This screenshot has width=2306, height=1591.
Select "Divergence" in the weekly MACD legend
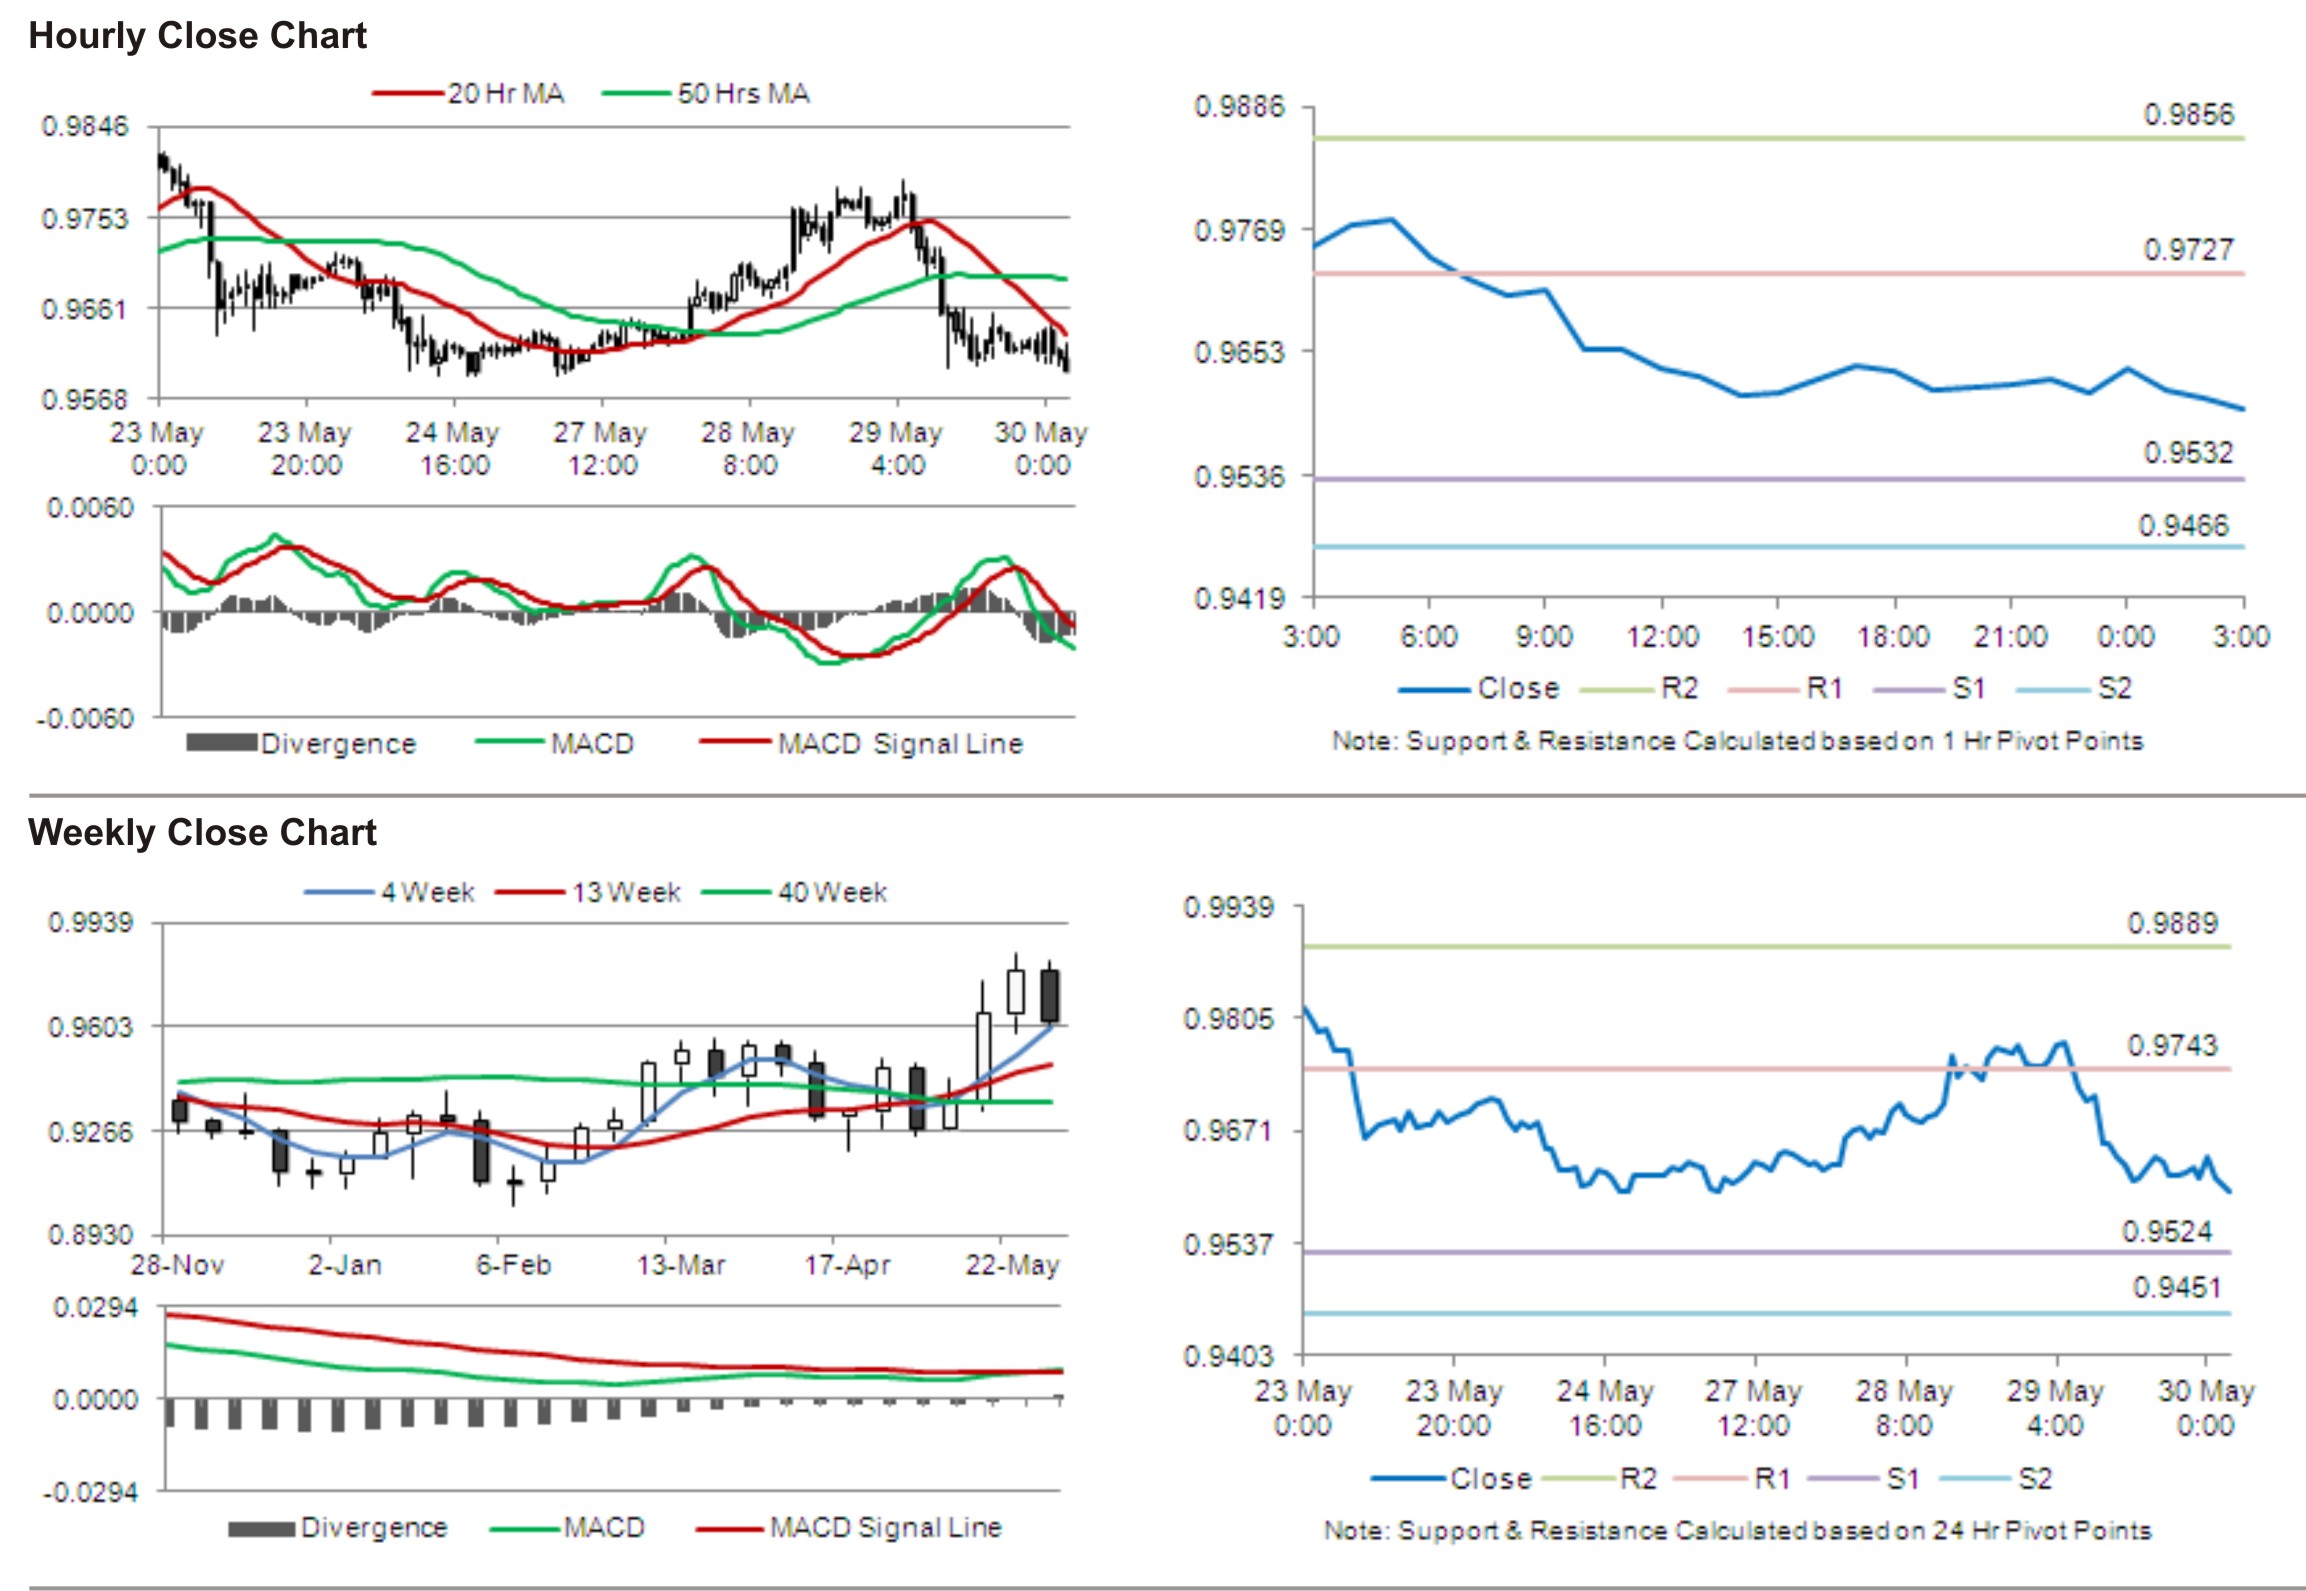pos(374,1528)
